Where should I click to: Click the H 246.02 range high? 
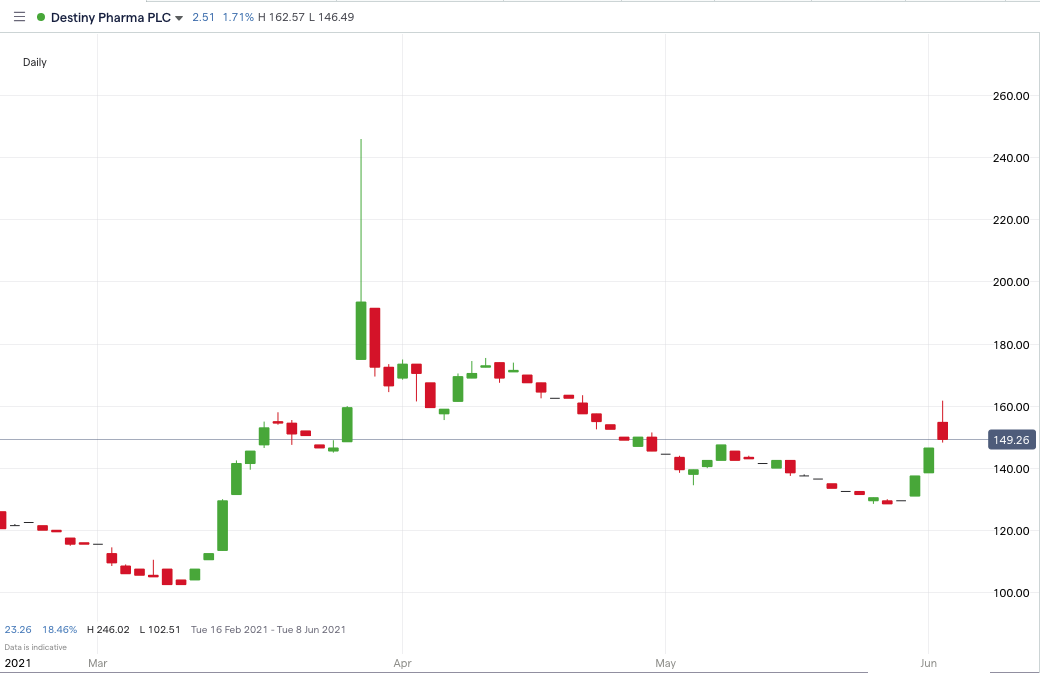coord(108,629)
